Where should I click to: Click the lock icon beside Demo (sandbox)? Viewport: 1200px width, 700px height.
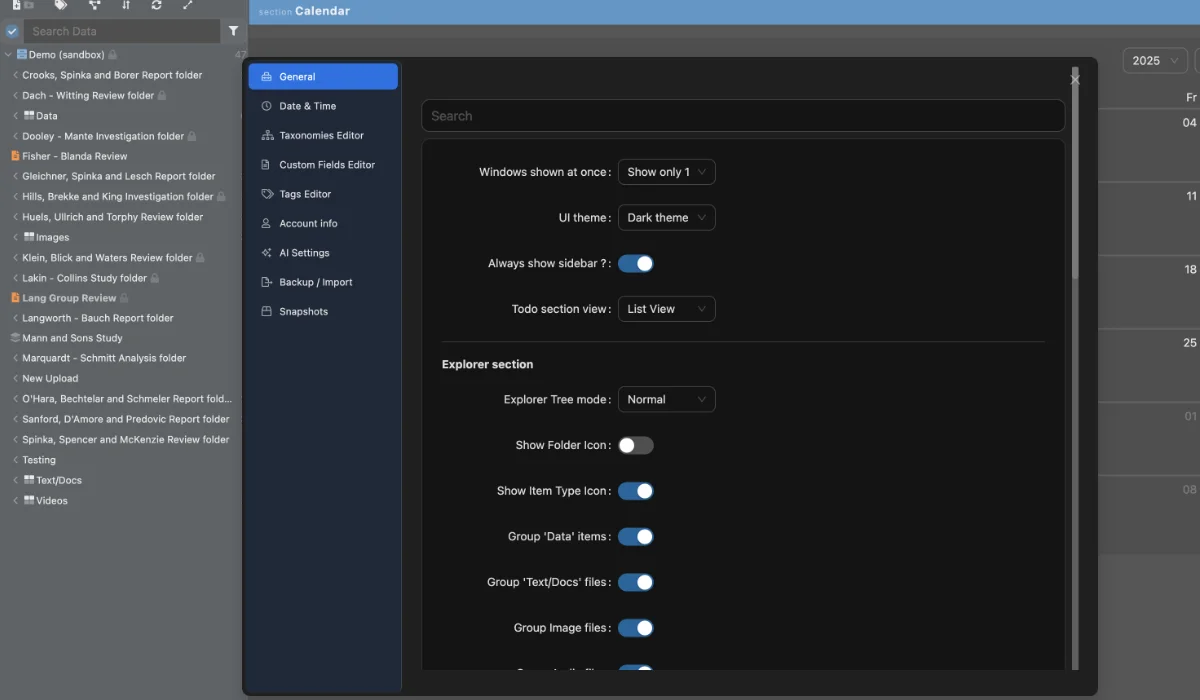[113, 54]
